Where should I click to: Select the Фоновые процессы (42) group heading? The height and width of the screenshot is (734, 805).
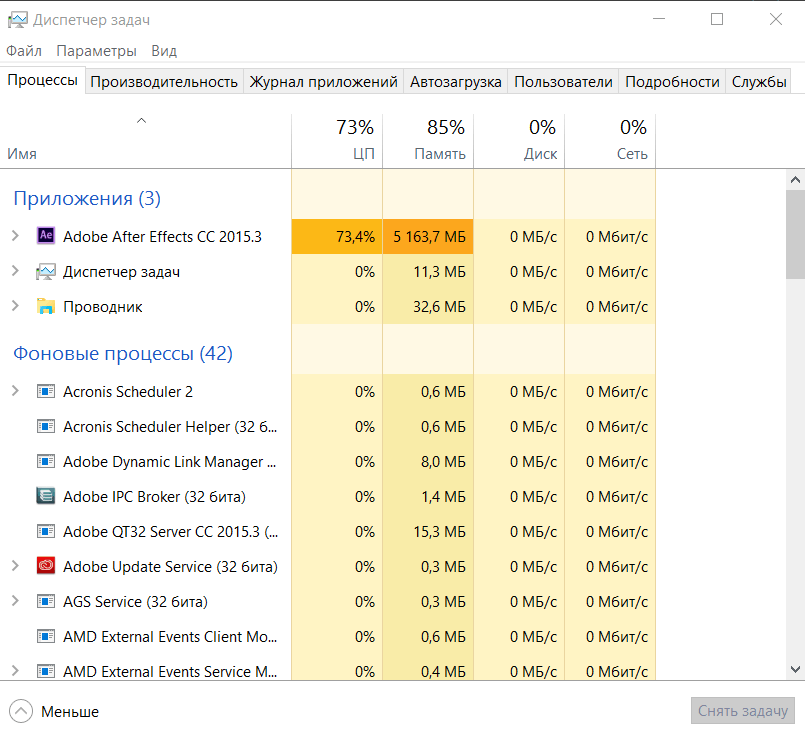click(x=123, y=353)
